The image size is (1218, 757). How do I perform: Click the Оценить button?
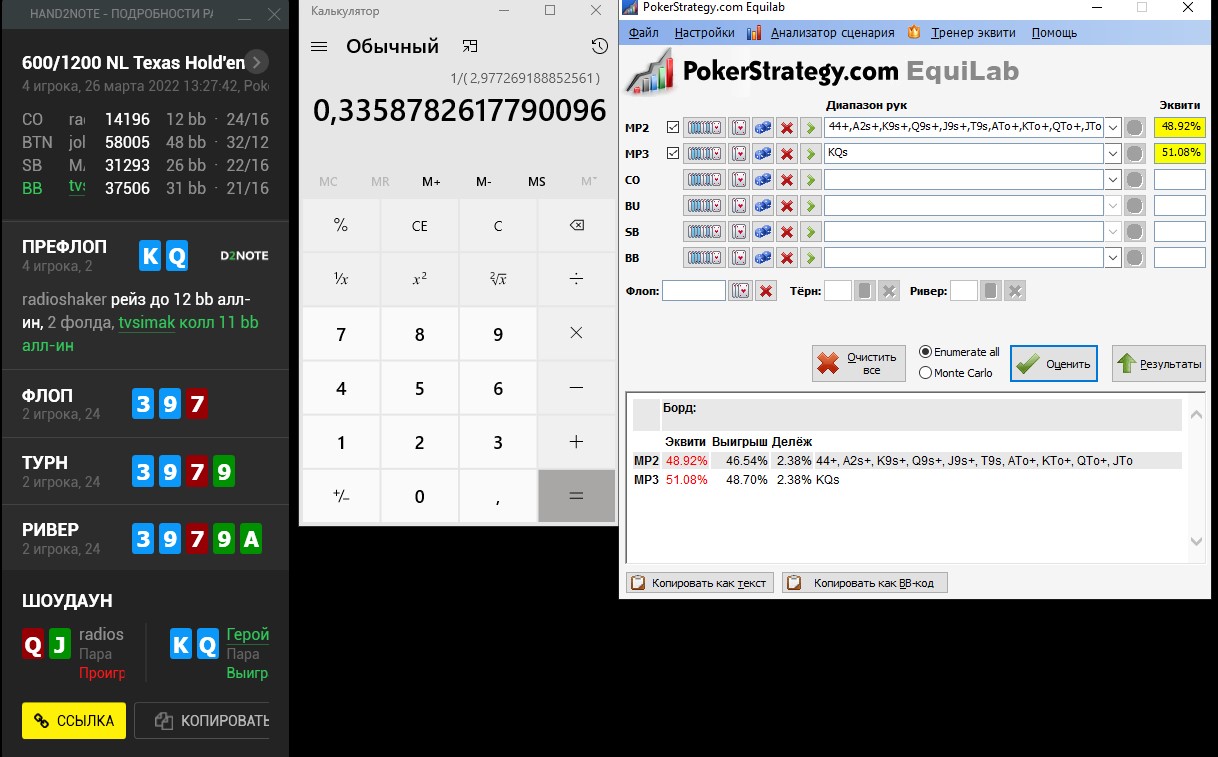(x=1054, y=363)
